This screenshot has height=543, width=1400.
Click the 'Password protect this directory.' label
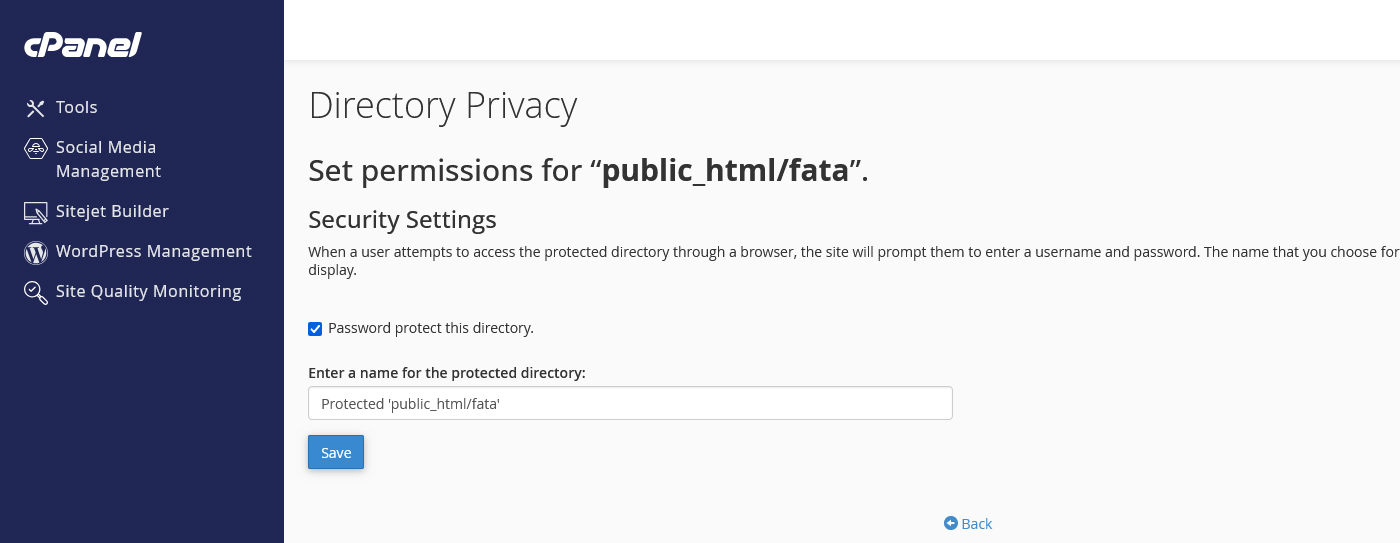[x=431, y=328]
